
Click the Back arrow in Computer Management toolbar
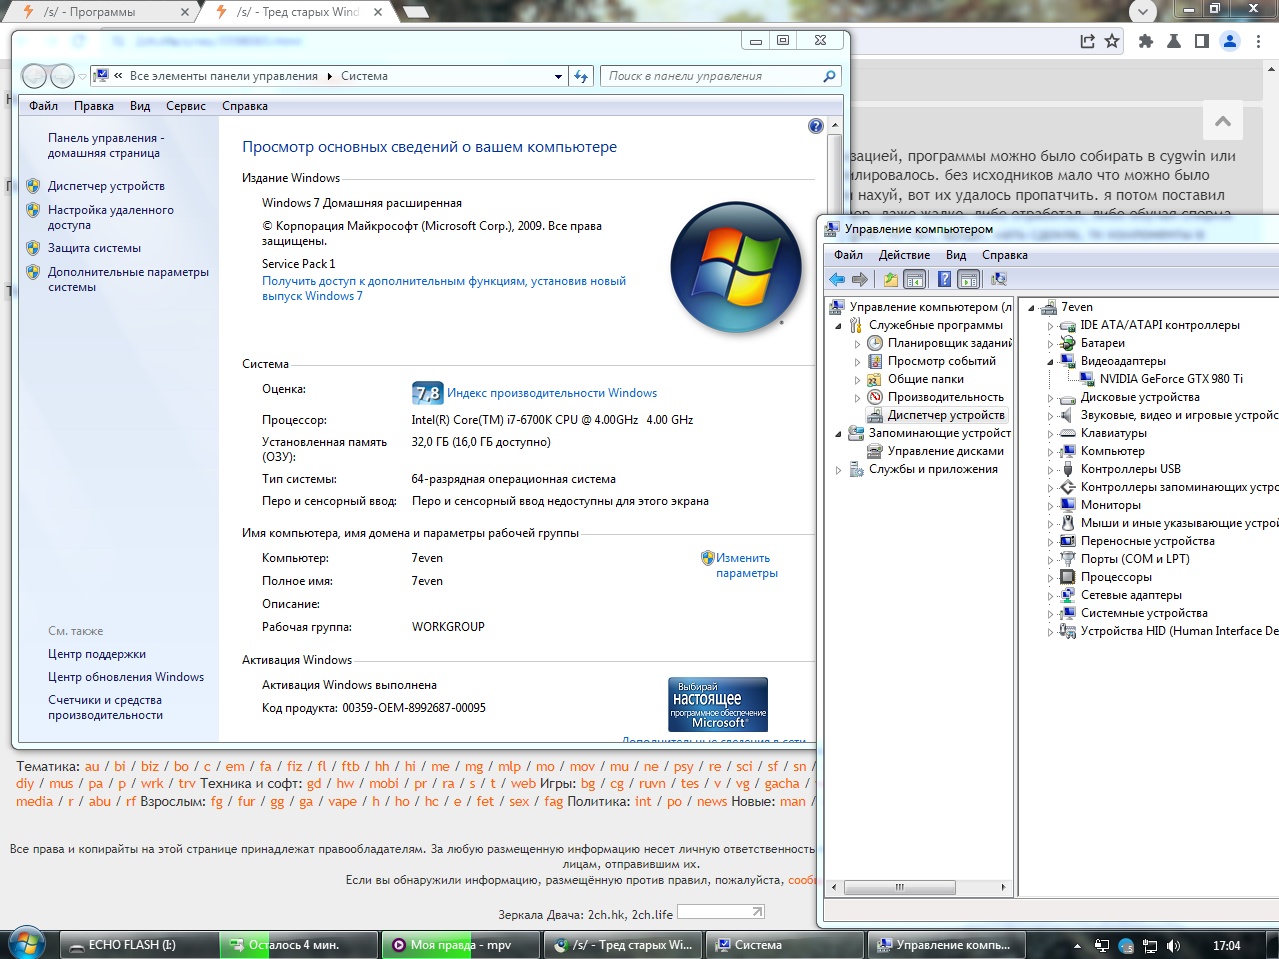point(837,279)
